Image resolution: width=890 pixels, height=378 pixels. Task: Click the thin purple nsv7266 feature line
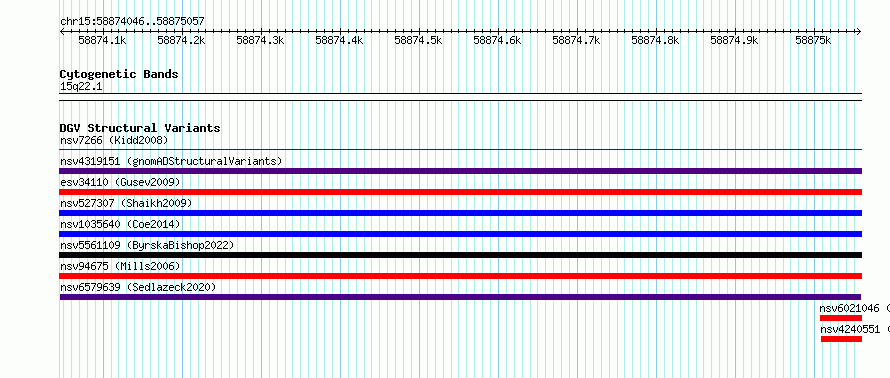click(x=461, y=150)
